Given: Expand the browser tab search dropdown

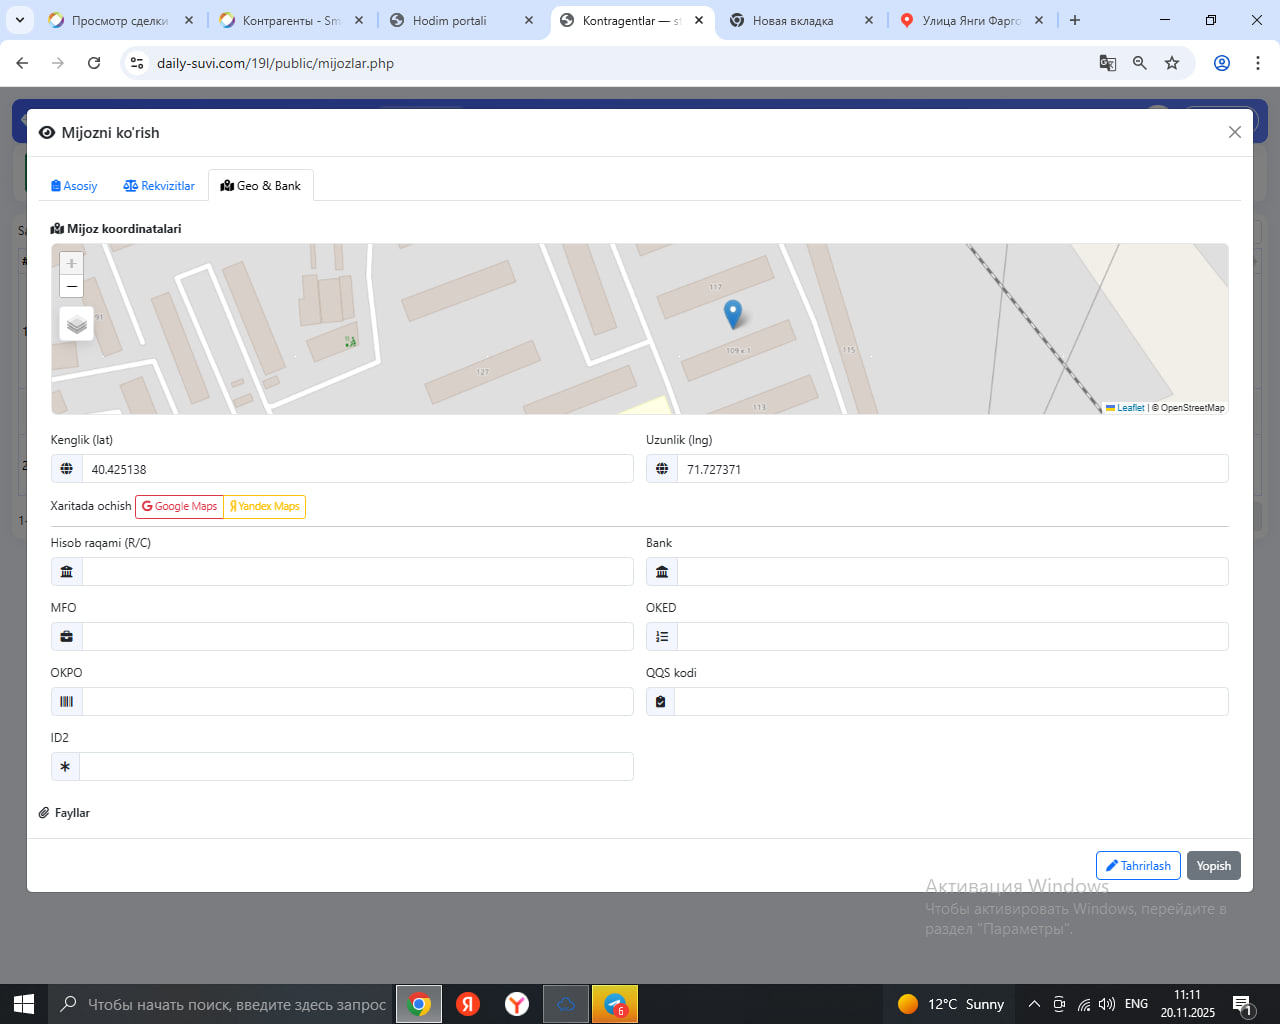Looking at the screenshot, I should point(20,20).
